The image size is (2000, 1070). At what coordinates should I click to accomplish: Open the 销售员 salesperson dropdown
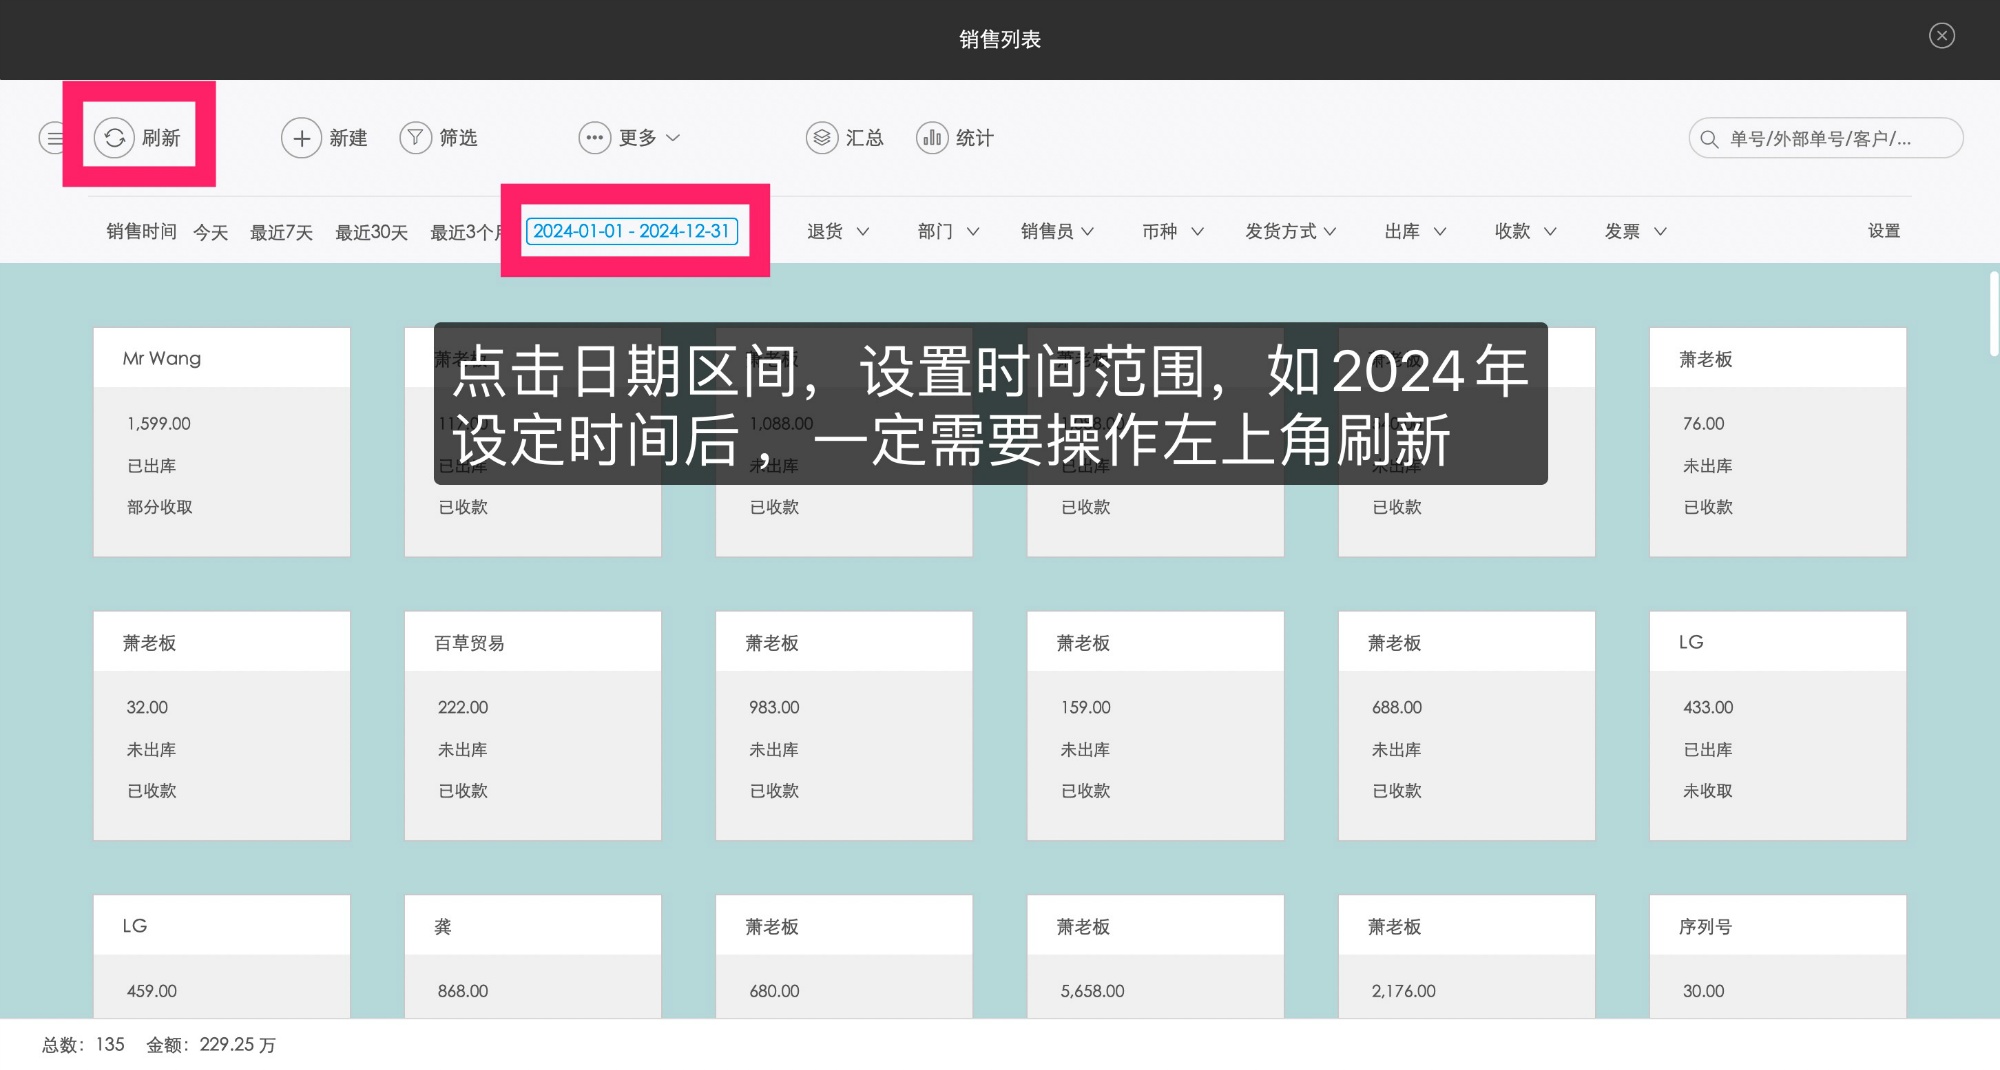[x=1057, y=231]
